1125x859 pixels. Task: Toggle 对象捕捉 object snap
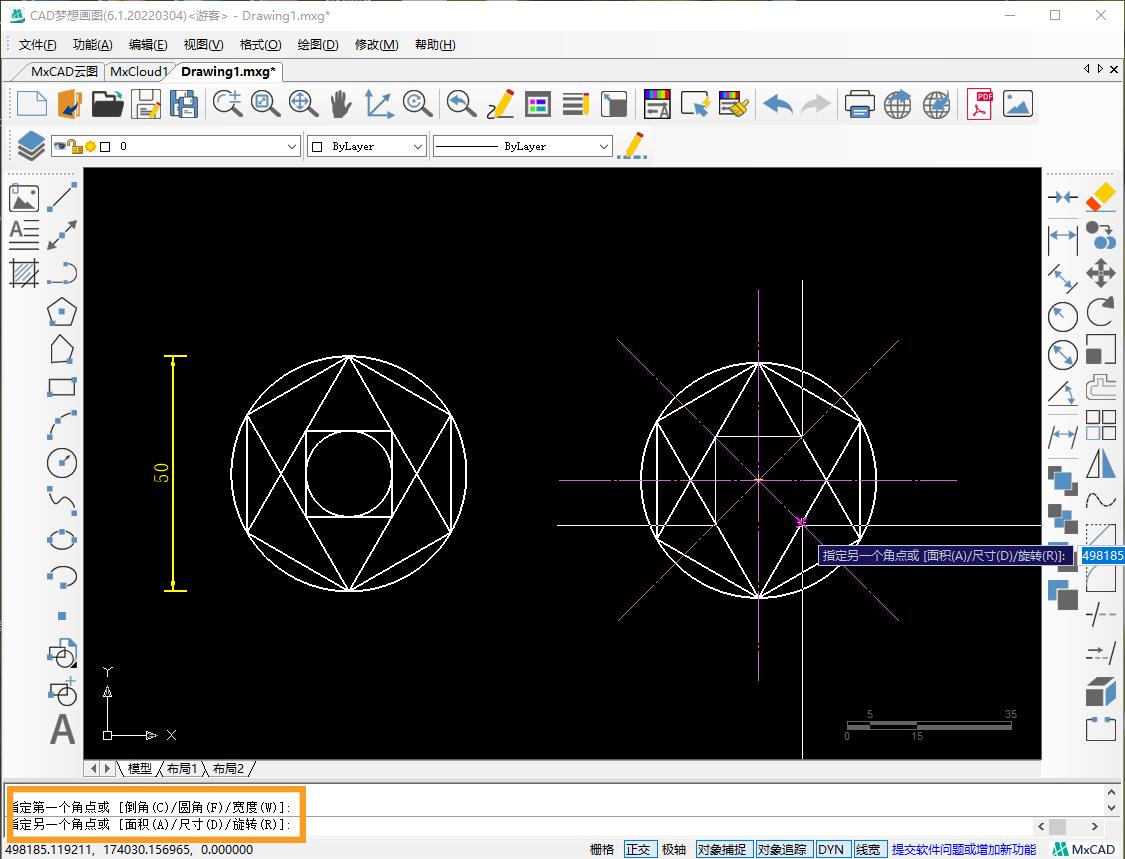coord(721,849)
